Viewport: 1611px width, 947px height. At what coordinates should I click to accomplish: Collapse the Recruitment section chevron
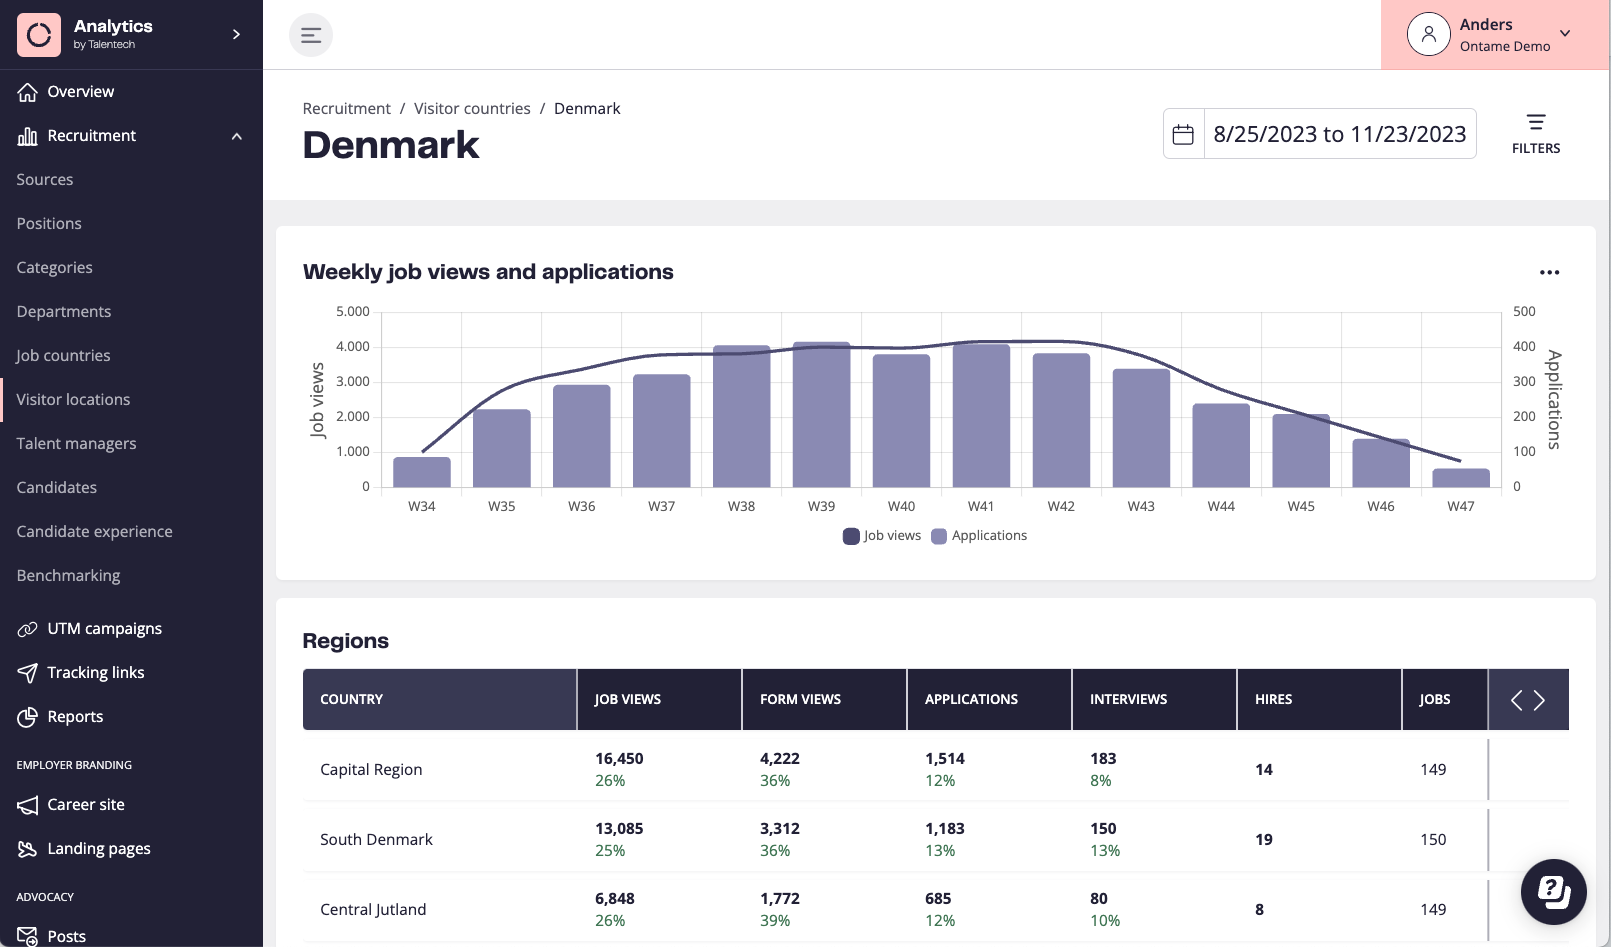237,136
